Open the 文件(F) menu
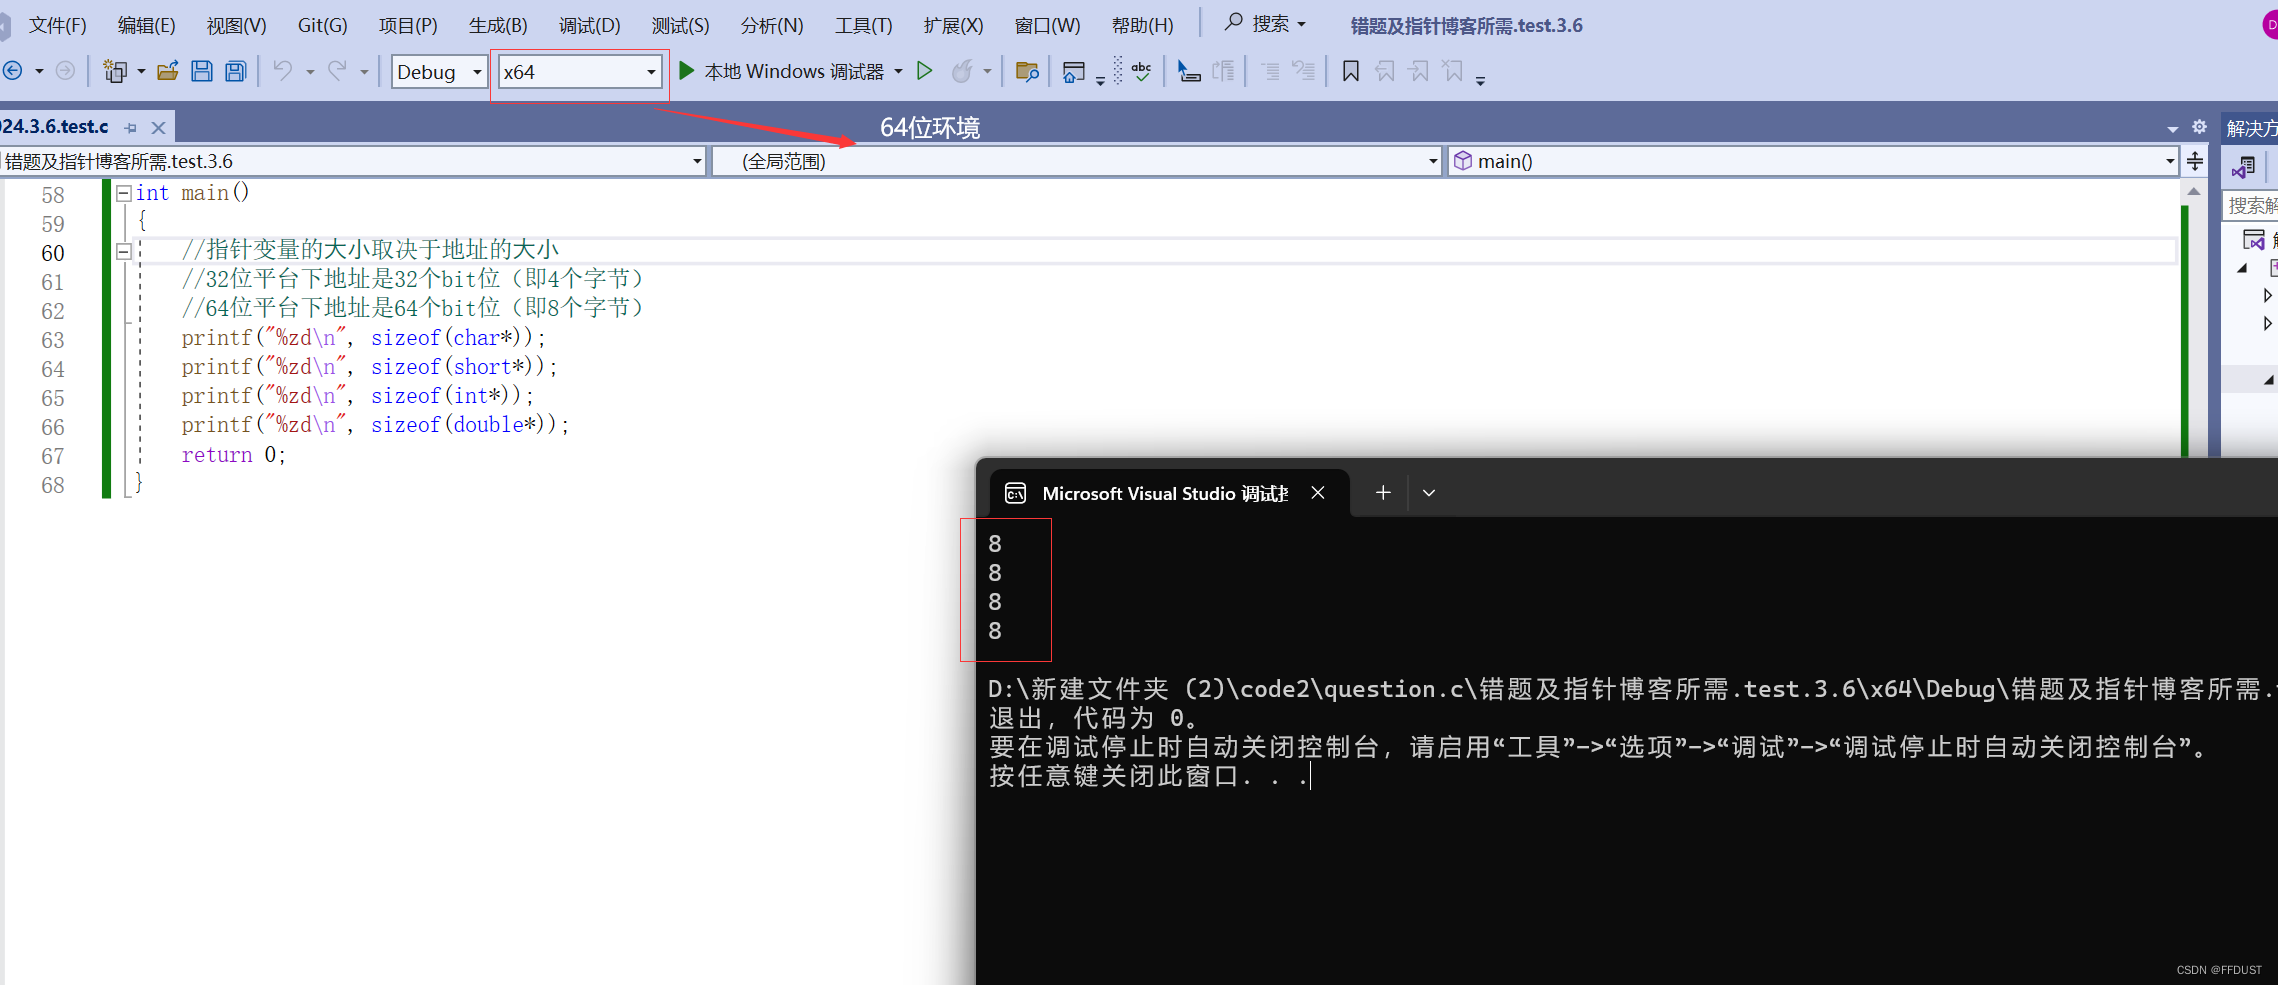 tap(57, 25)
